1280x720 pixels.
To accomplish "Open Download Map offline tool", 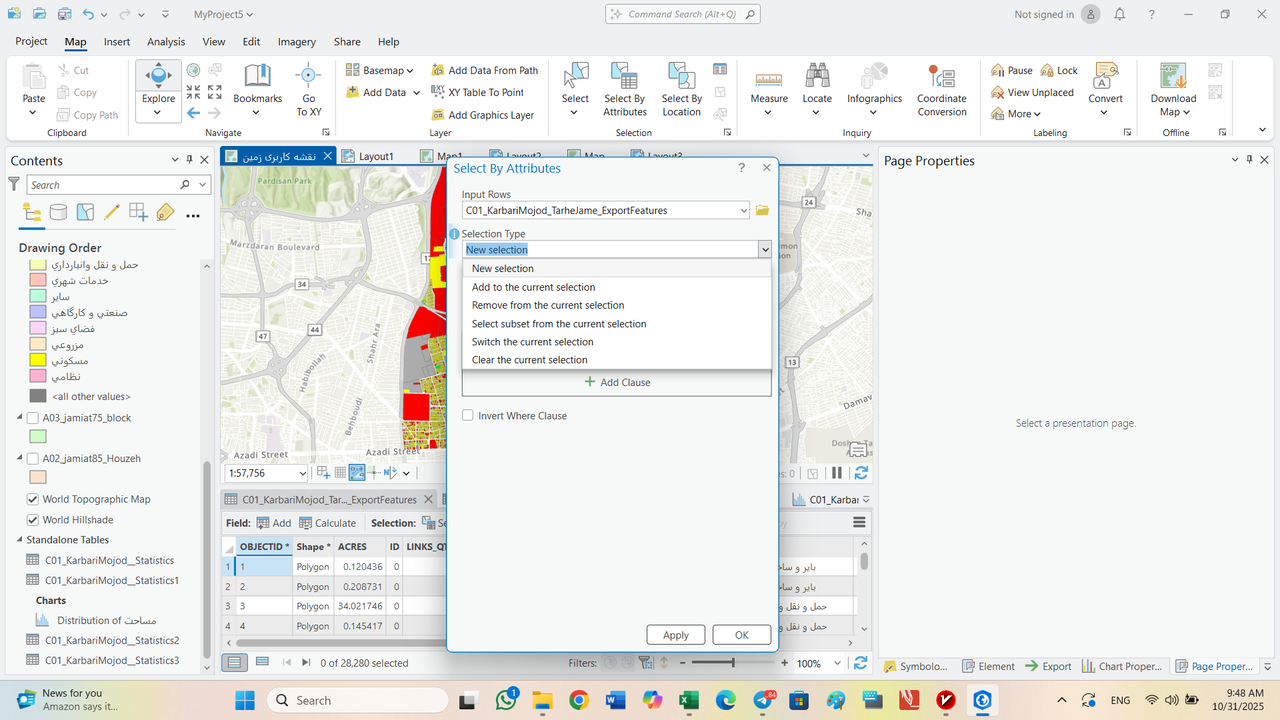I will click(1173, 90).
